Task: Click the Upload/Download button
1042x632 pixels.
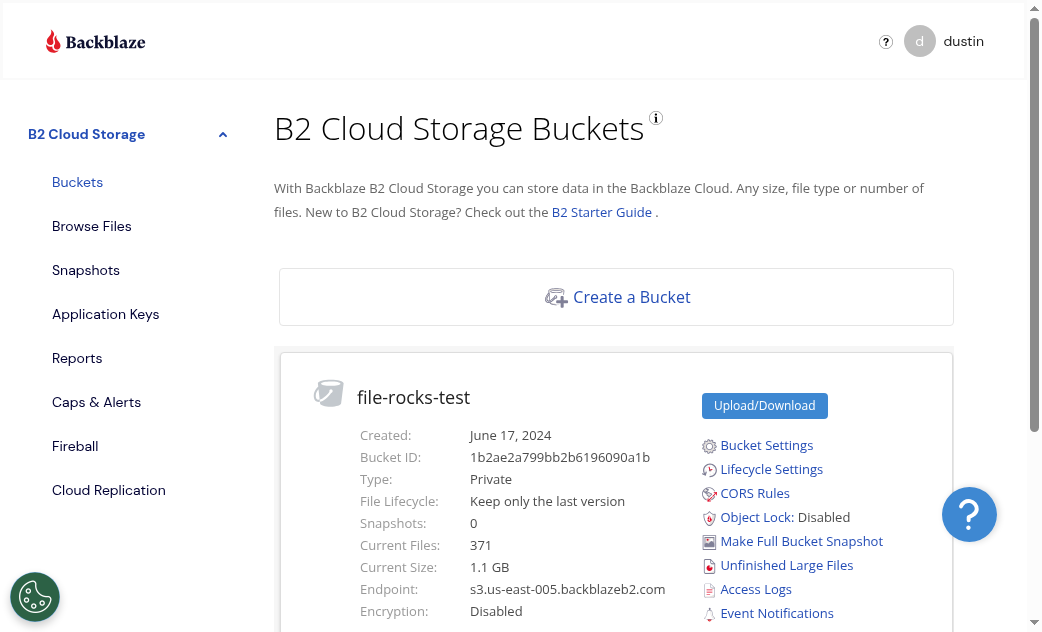Action: (x=764, y=406)
